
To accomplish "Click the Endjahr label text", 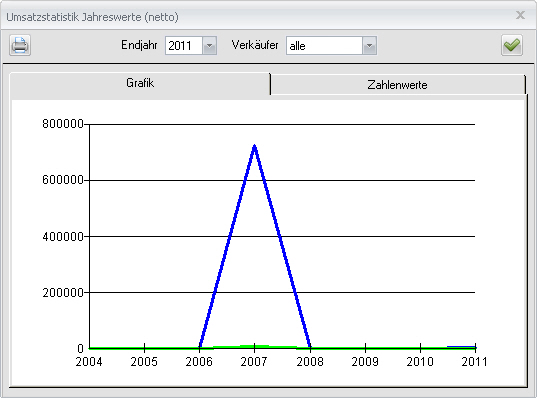I will tap(139, 45).
